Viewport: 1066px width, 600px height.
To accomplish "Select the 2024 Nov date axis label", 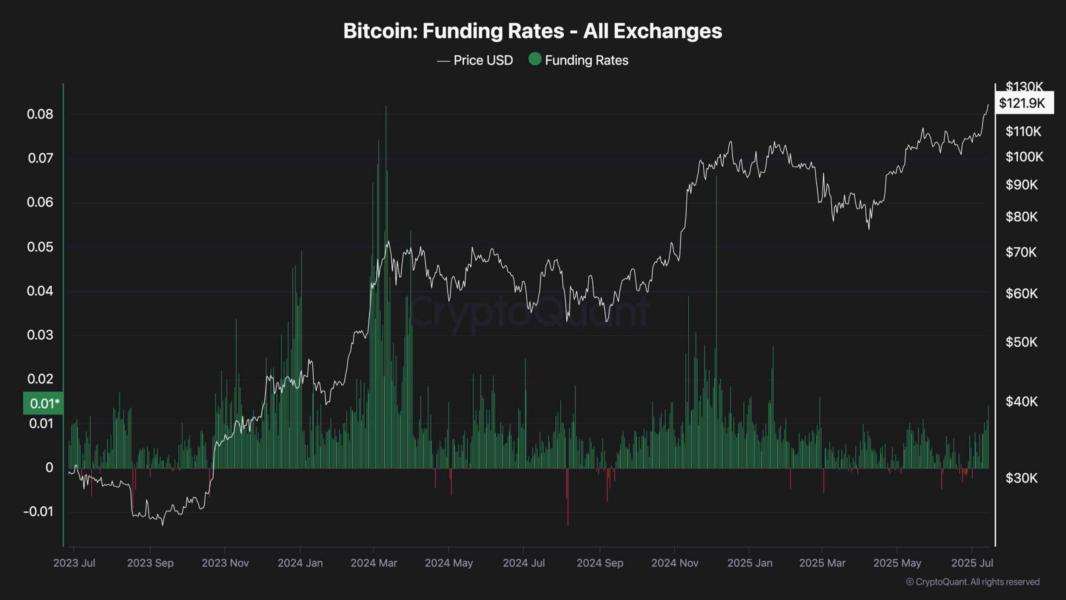I will pyautogui.click(x=674, y=563).
